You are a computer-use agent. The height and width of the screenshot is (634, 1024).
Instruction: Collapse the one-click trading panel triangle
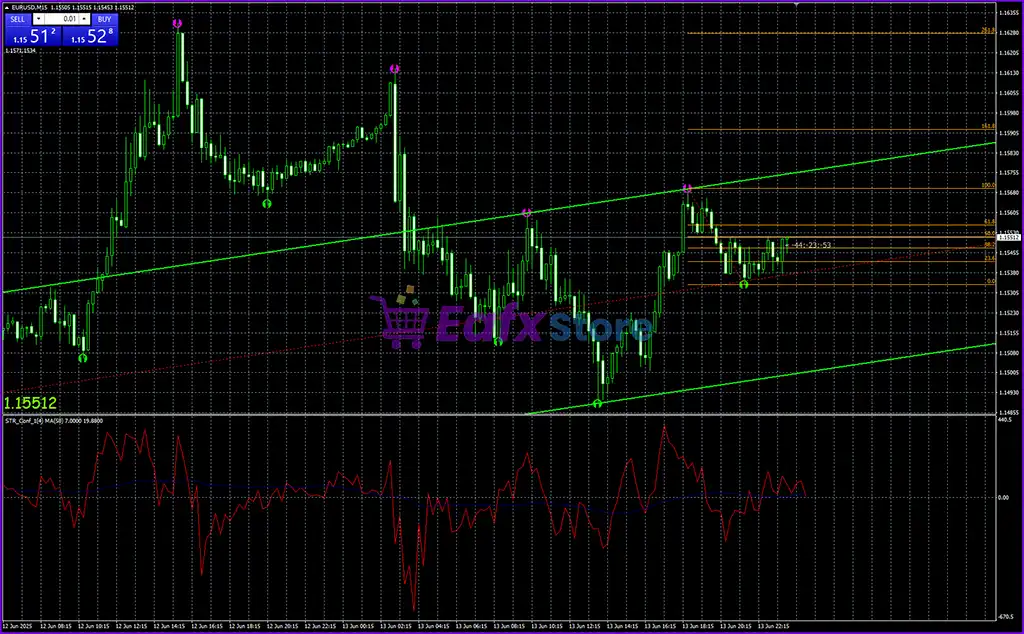point(7,8)
